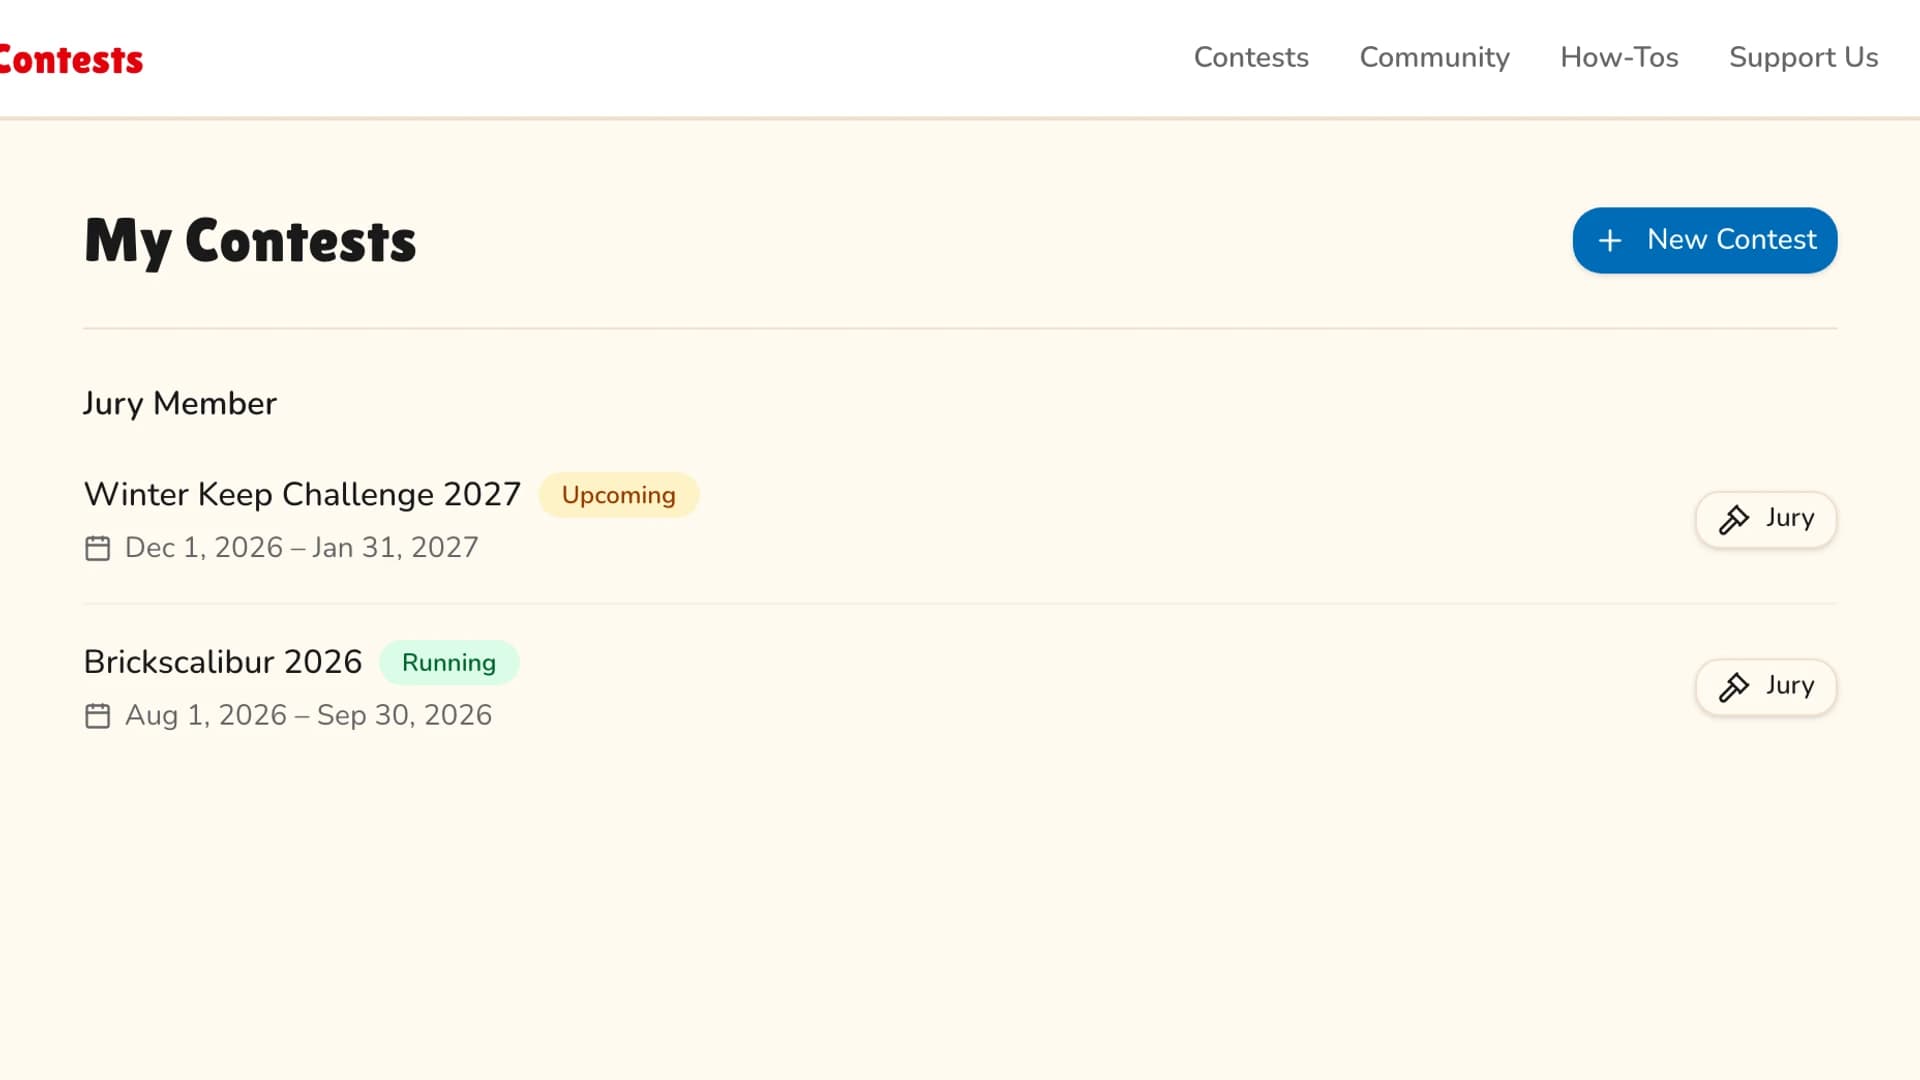Open the Community navigation item

point(1434,57)
